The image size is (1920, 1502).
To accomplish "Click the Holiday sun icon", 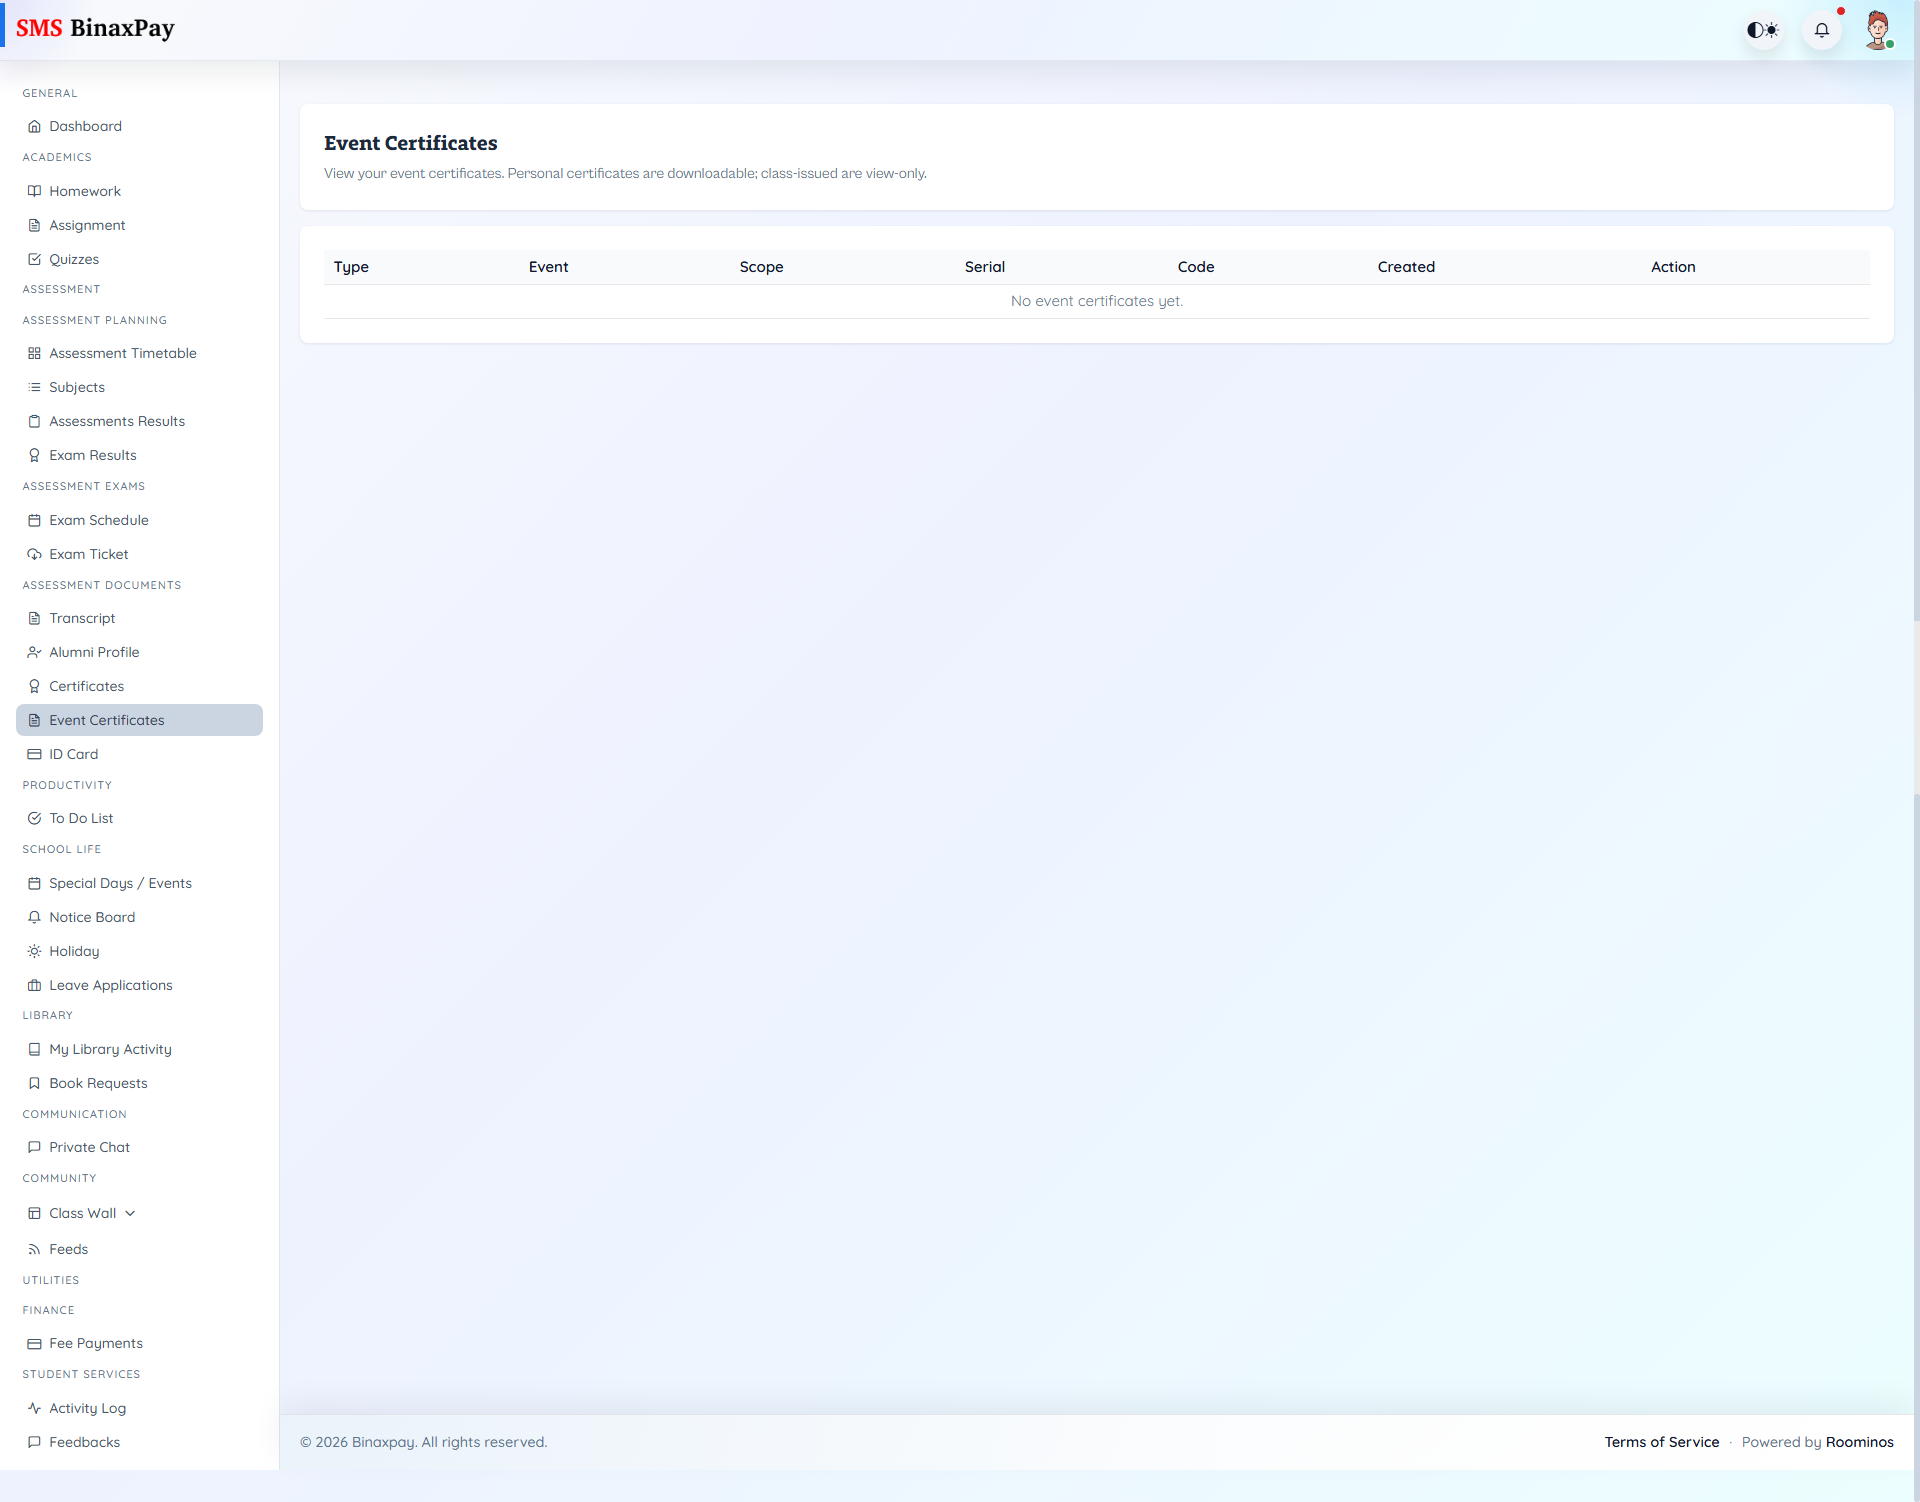I will coord(34,951).
